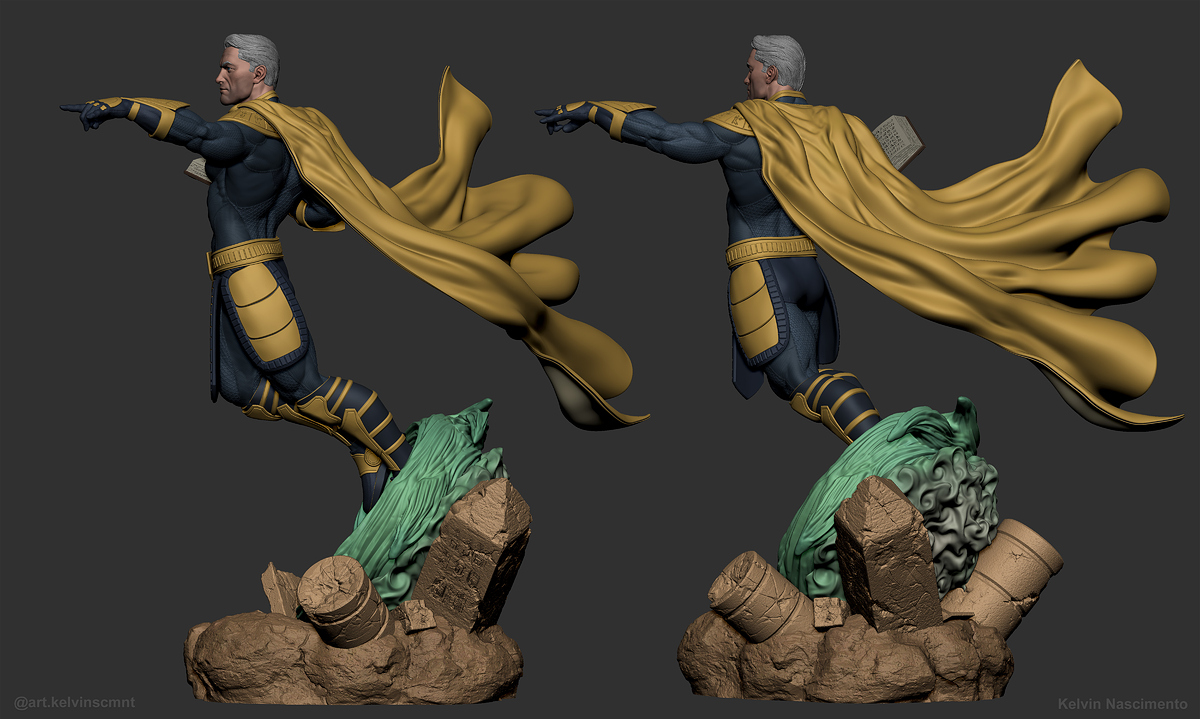The width and height of the screenshot is (1200, 719).
Task: Click the @art.kelvinscmnt handle text
Action: coord(75,702)
